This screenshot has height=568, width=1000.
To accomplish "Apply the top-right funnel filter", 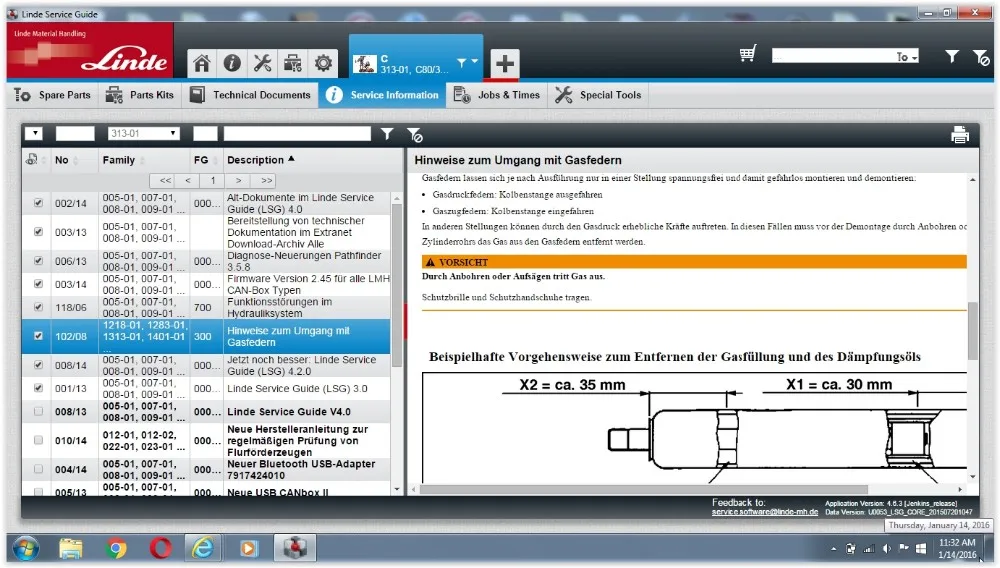I will (x=952, y=57).
